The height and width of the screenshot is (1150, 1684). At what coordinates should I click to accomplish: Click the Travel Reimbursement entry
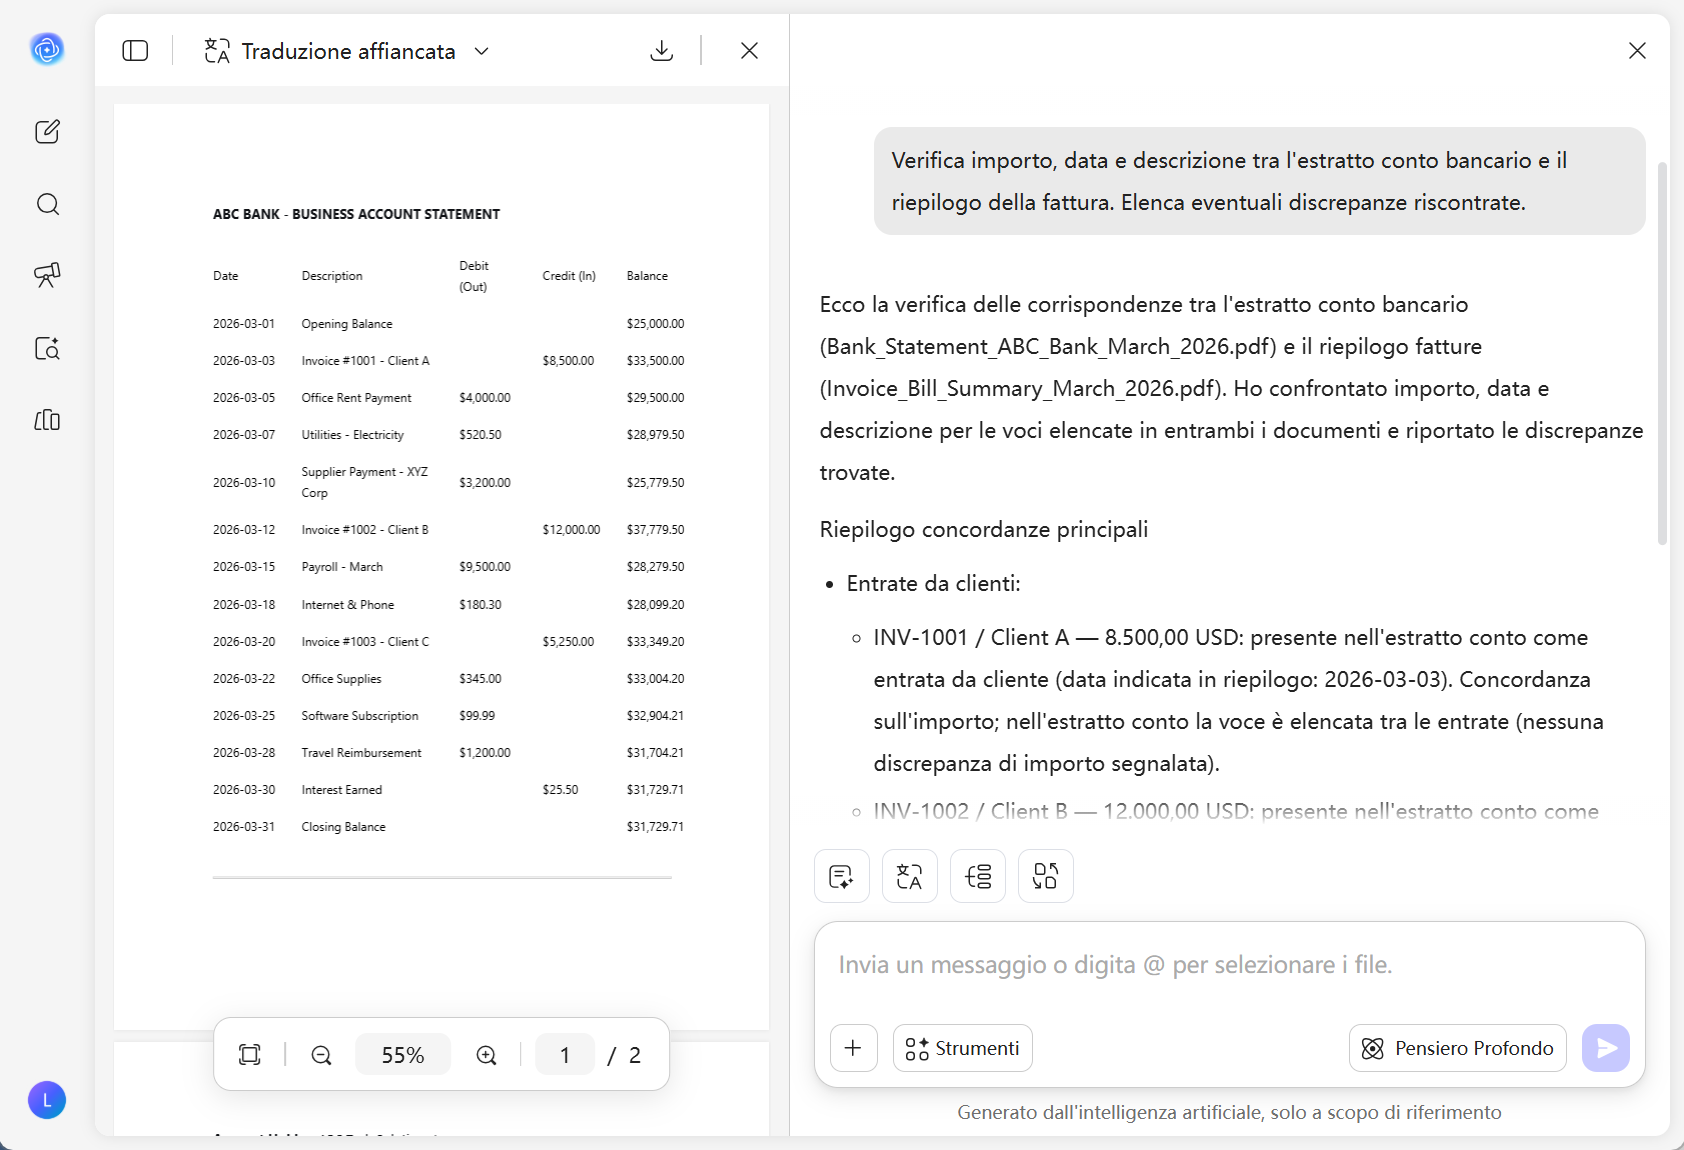click(x=361, y=753)
